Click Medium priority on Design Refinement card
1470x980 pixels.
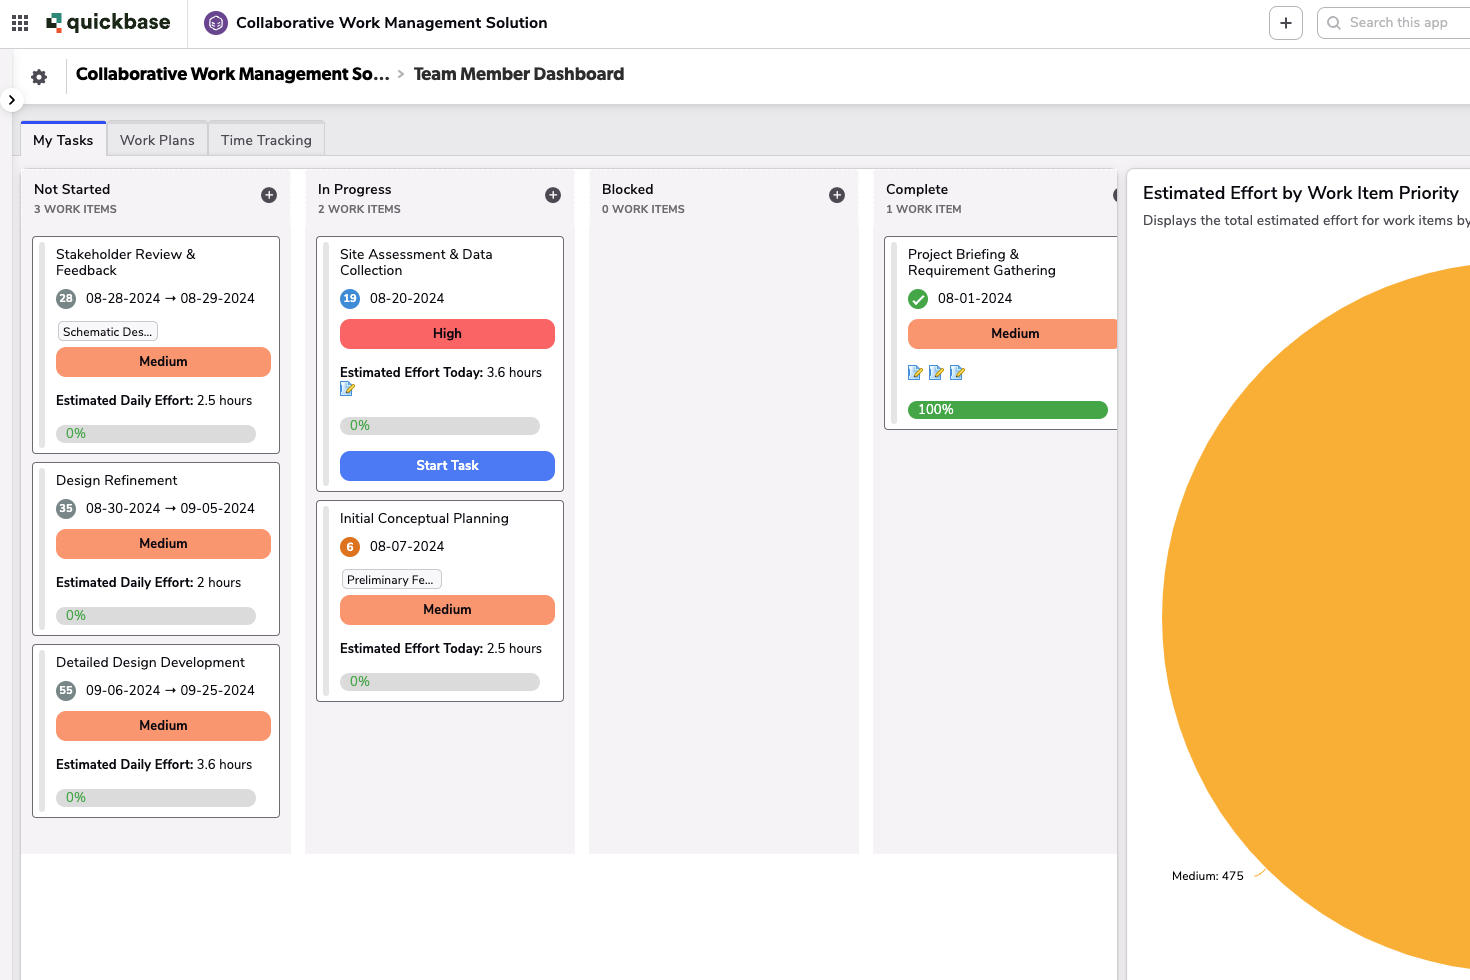pos(163,544)
